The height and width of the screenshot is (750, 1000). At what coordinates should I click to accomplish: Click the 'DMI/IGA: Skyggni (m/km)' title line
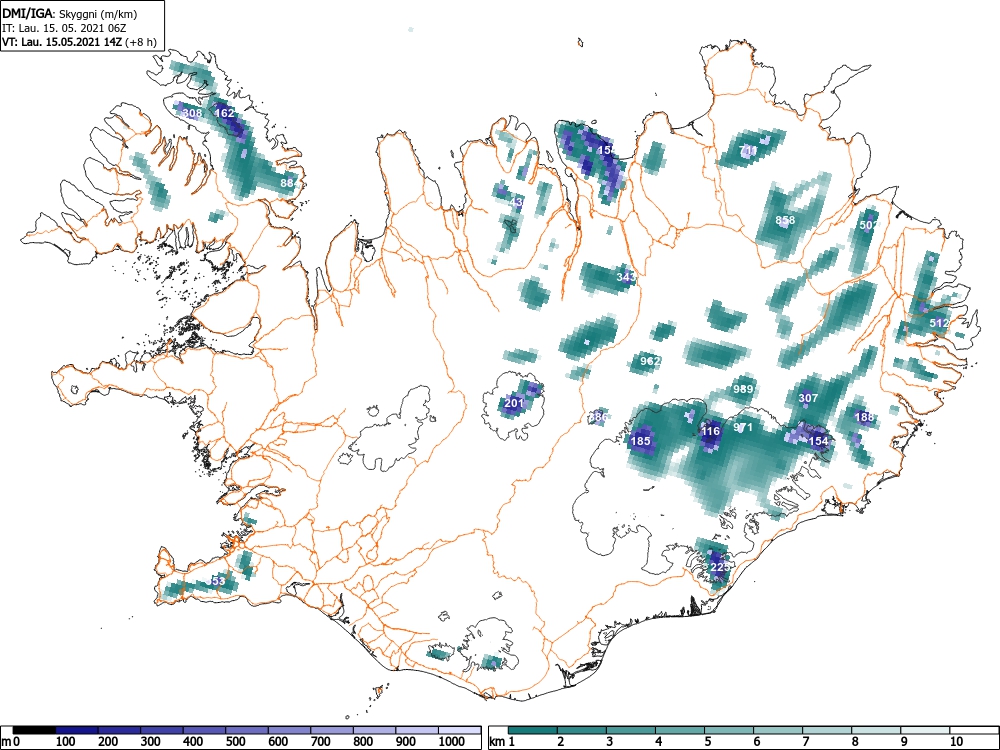point(70,14)
